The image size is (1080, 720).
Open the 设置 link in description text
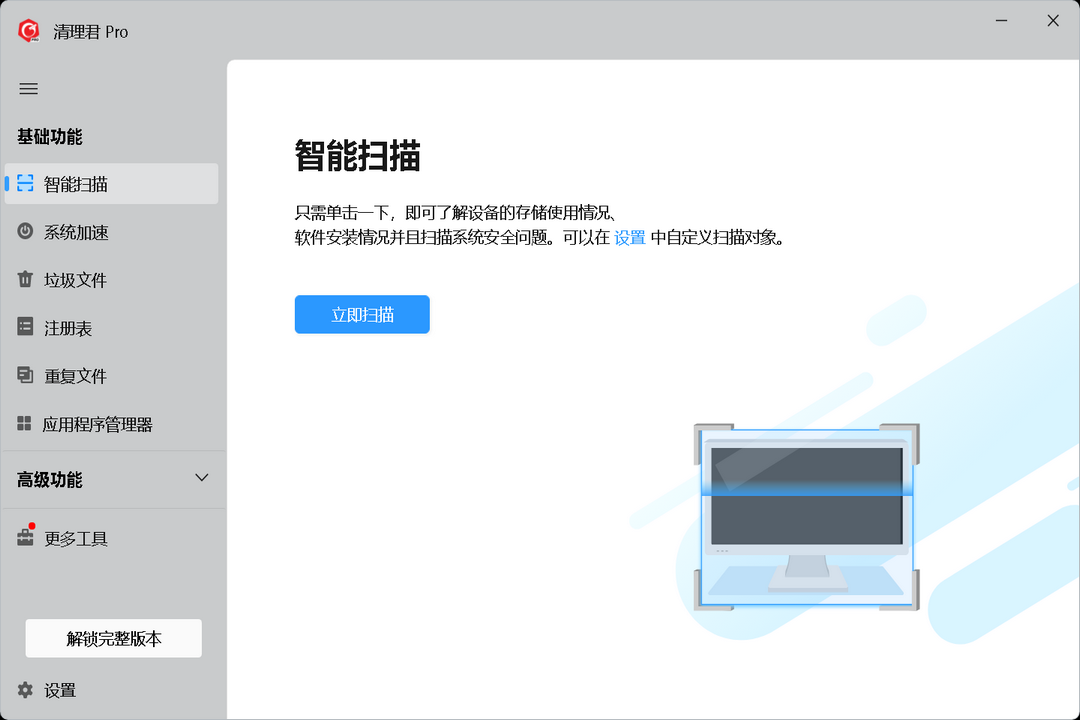pos(628,238)
